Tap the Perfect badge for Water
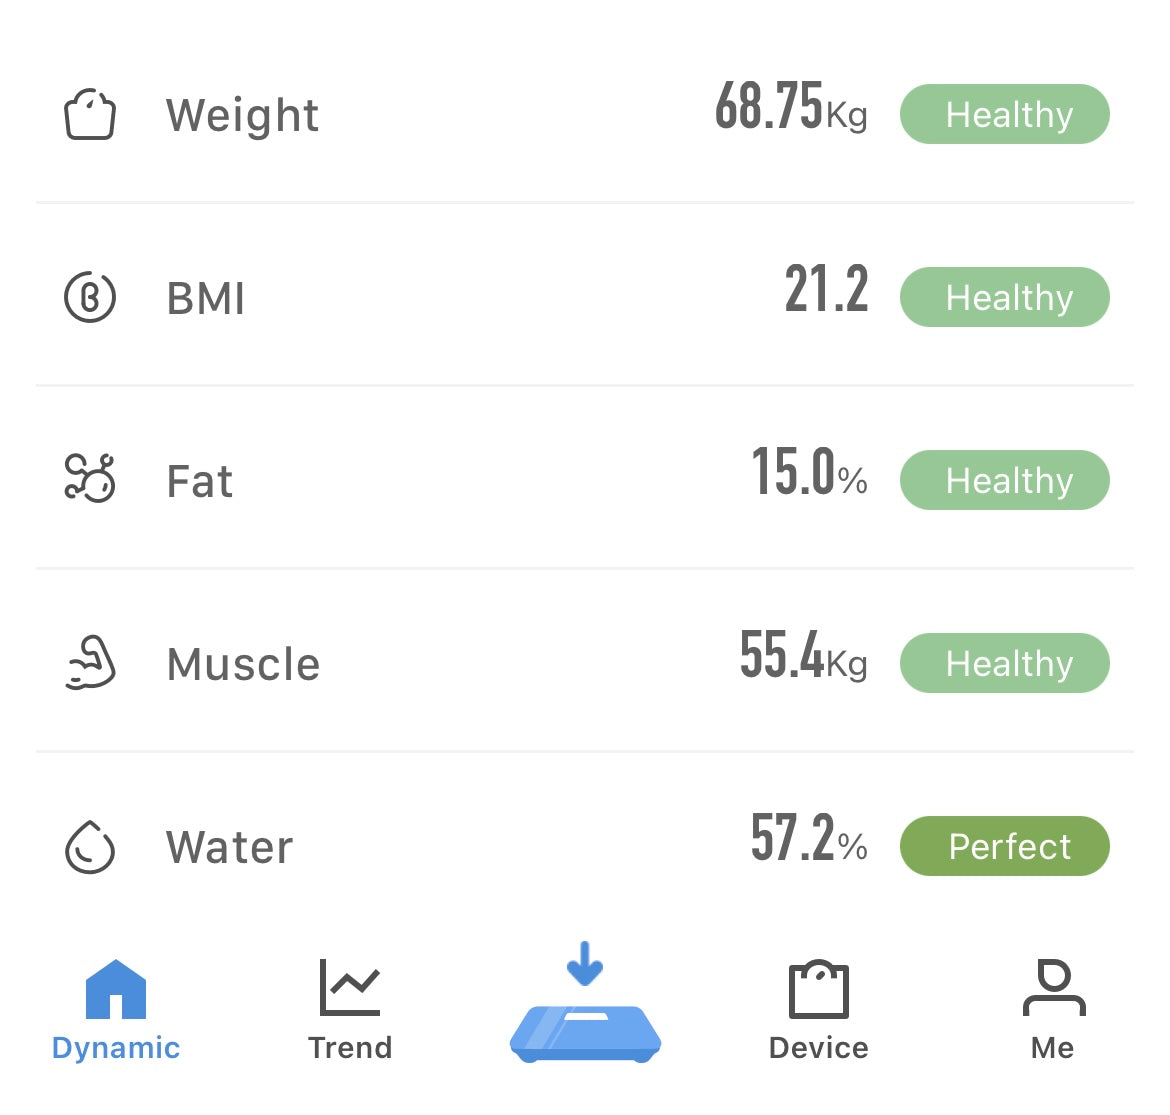The image size is (1170, 1115). (1005, 846)
